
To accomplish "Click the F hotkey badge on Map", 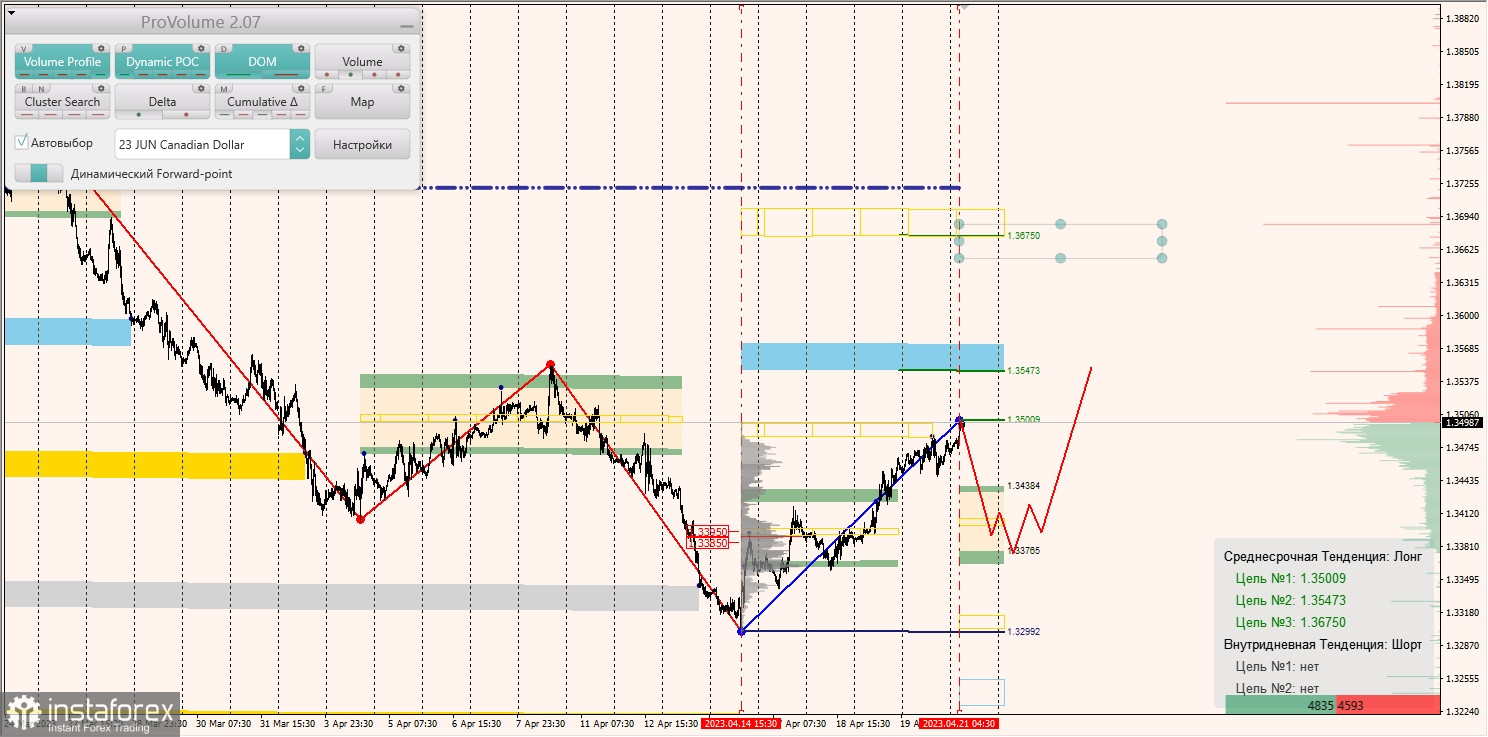I will click(x=323, y=89).
